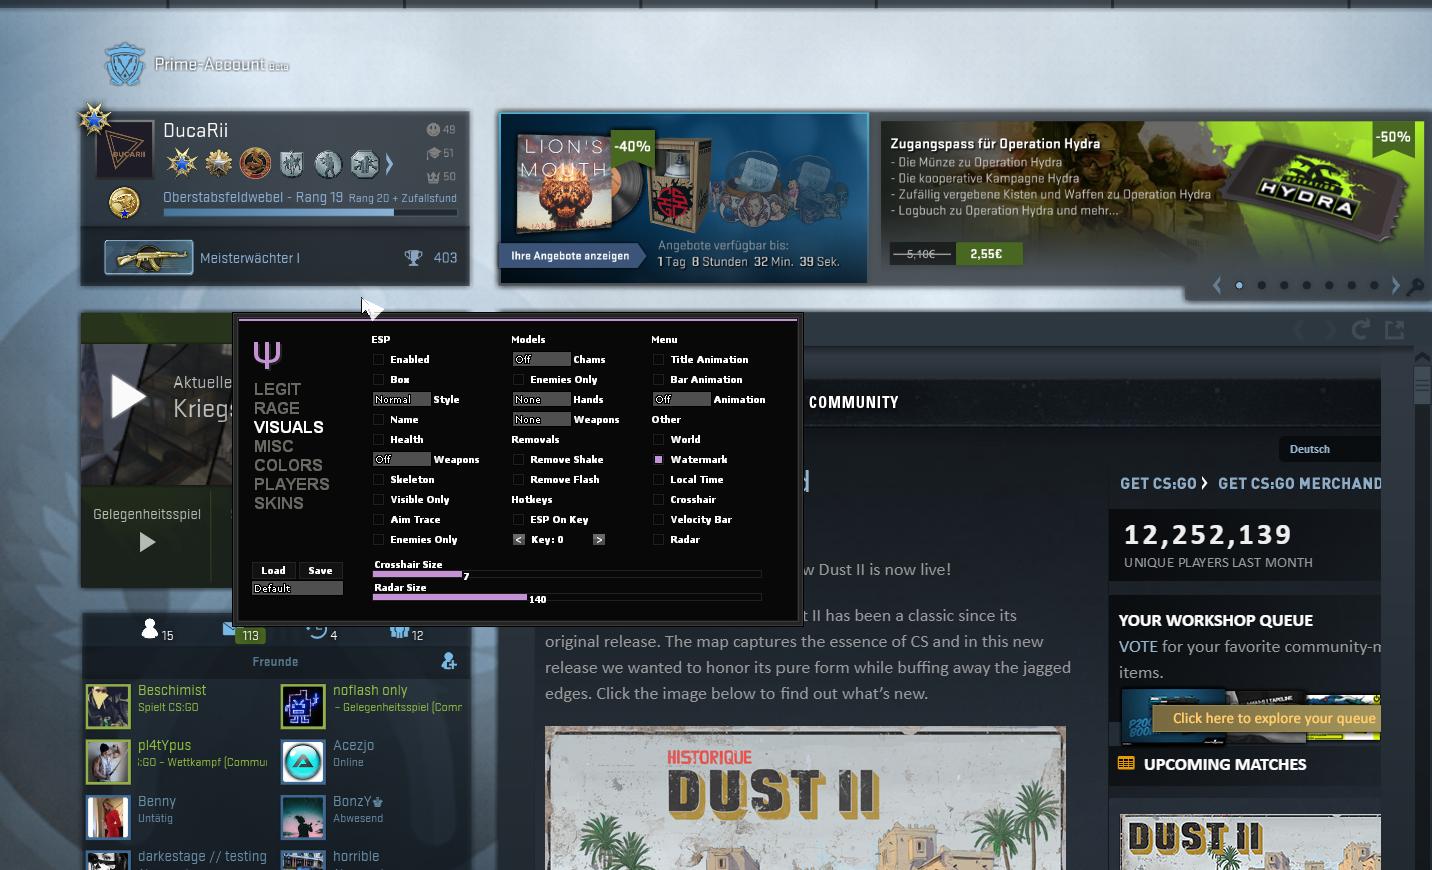
Task: Open the ESP Weapons dropdown set to Off
Action: (x=401, y=459)
